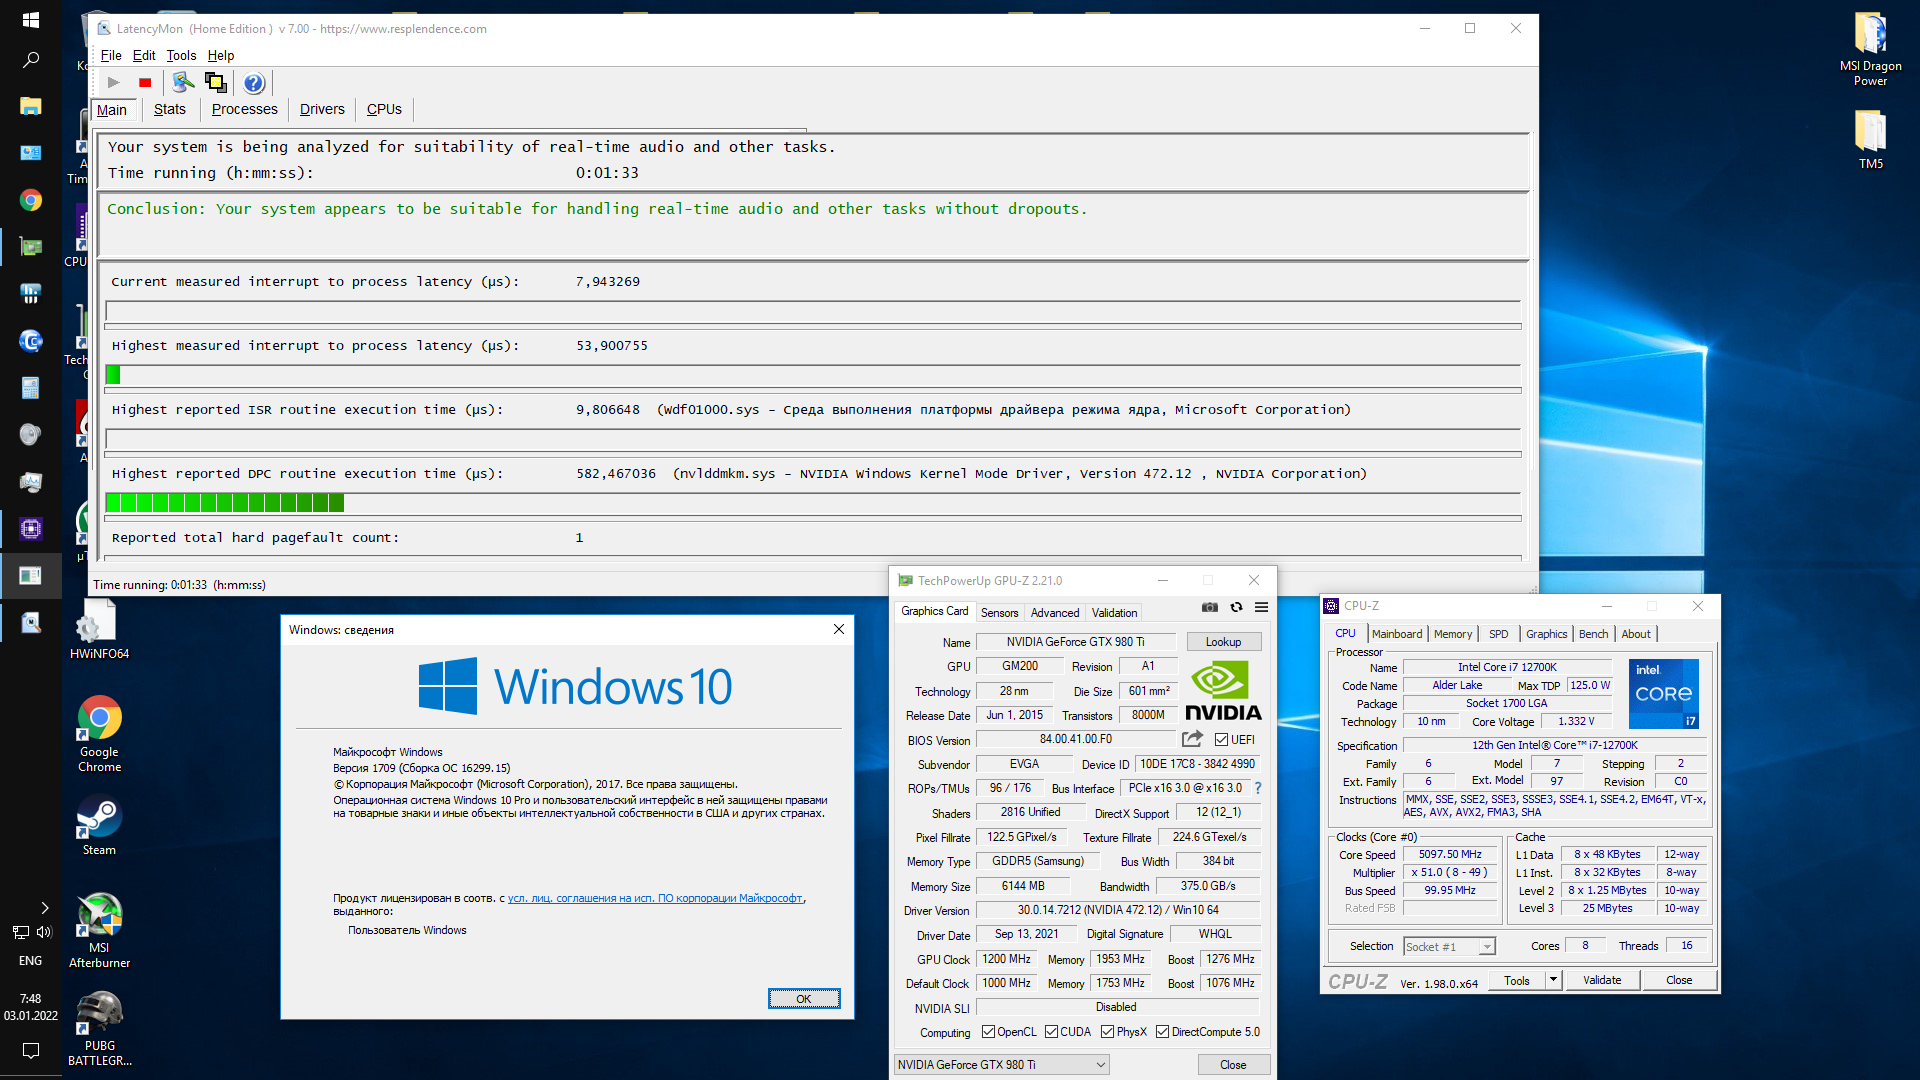
Task: Click the LatencyMon options monitor icon
Action: pos(183,83)
